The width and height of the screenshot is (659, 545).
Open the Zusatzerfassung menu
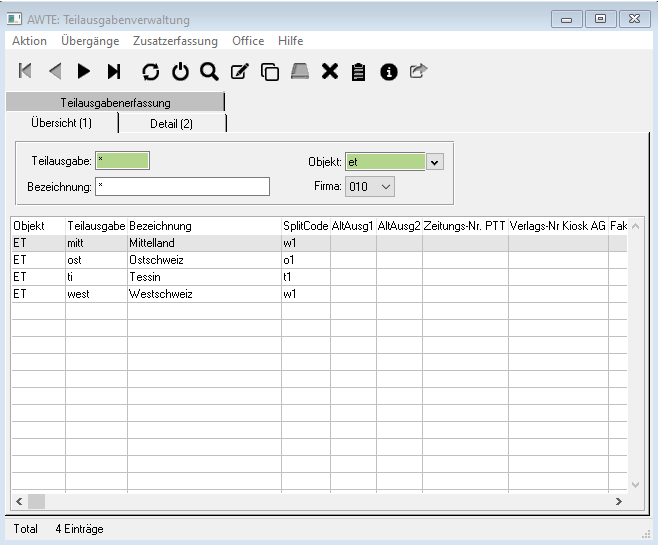[175, 41]
